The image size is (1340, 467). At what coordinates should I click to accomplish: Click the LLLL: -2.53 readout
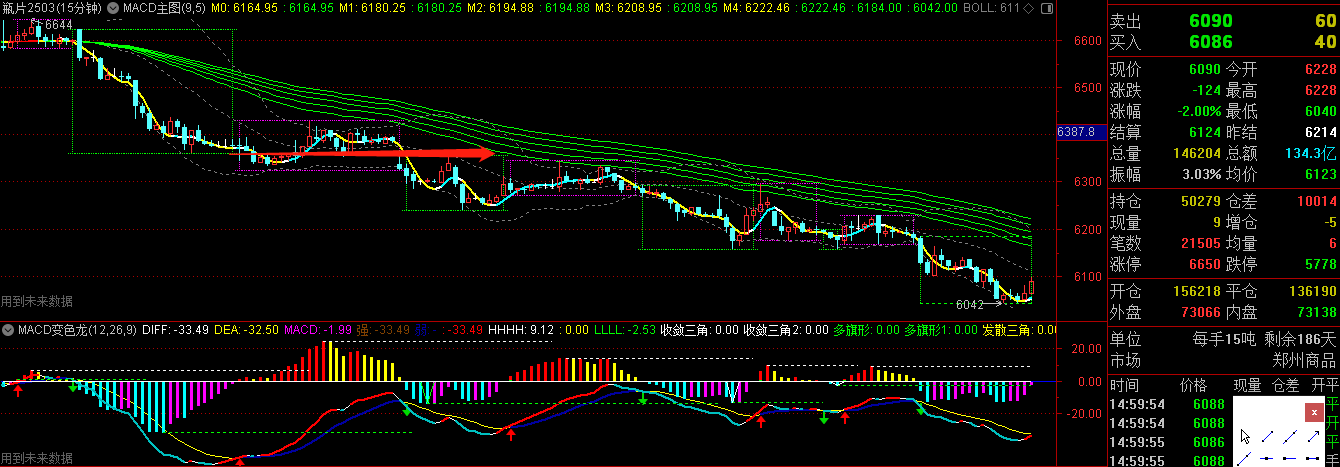click(x=626, y=329)
